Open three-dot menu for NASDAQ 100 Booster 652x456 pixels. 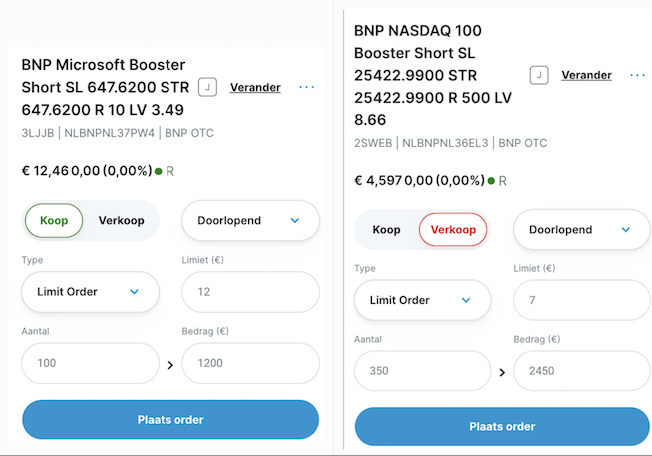pos(637,75)
